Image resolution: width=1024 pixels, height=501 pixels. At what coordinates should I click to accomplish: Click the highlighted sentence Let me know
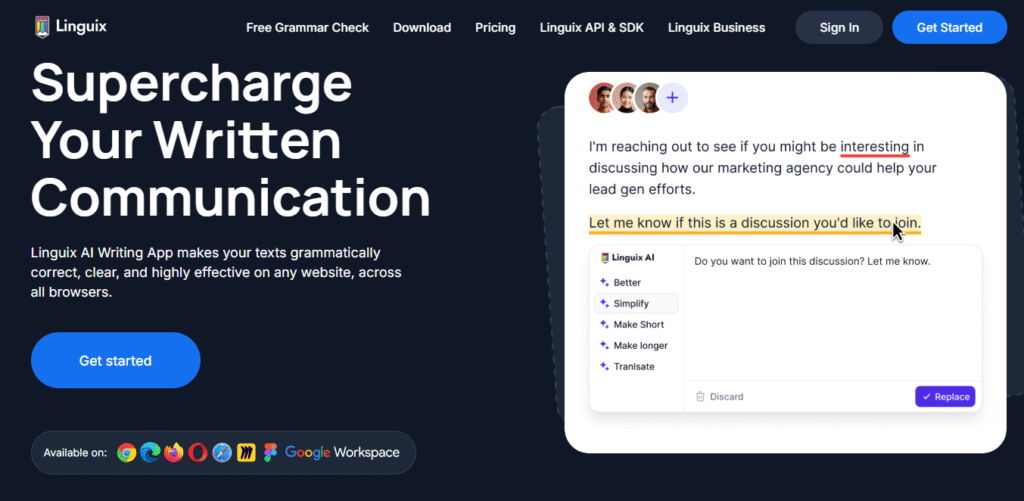[754, 223]
